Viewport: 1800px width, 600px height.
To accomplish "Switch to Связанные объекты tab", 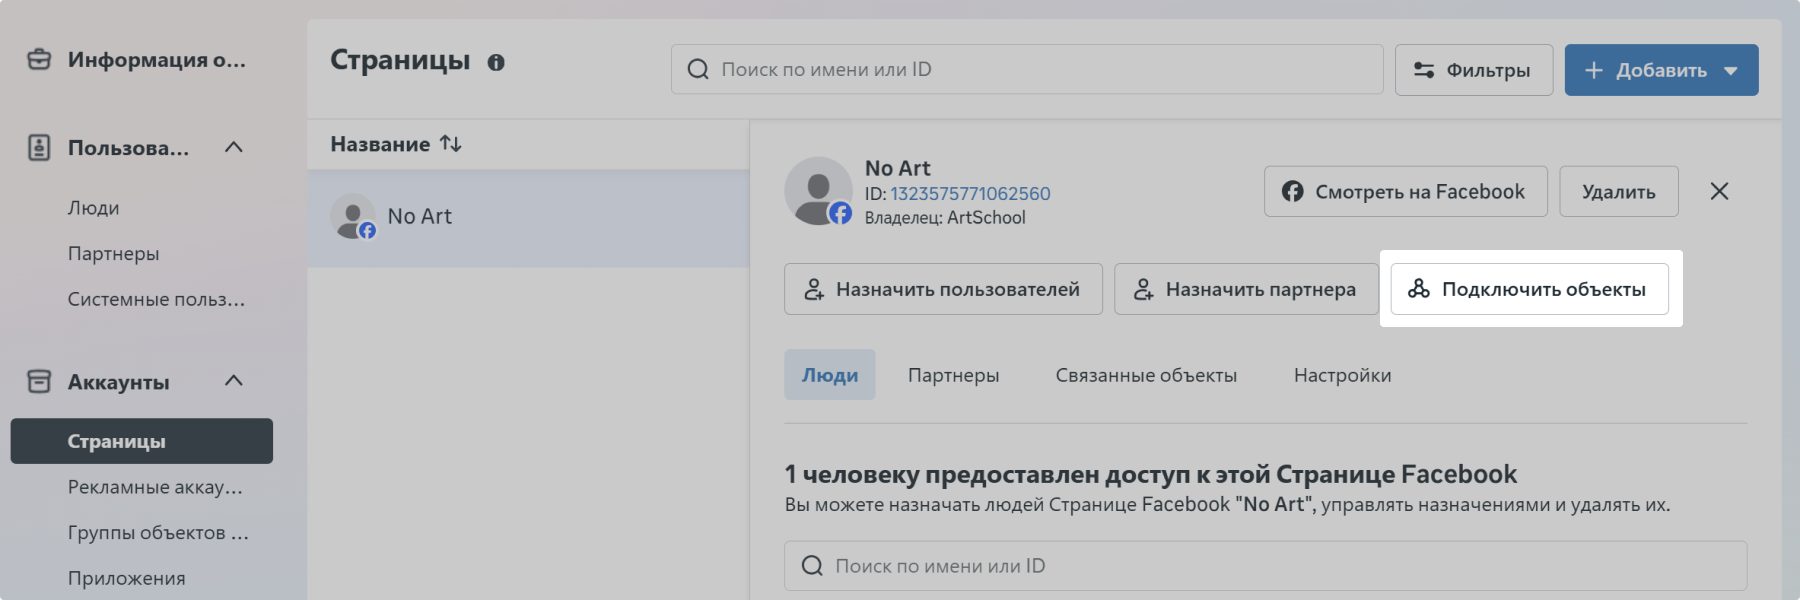I will tap(1146, 375).
